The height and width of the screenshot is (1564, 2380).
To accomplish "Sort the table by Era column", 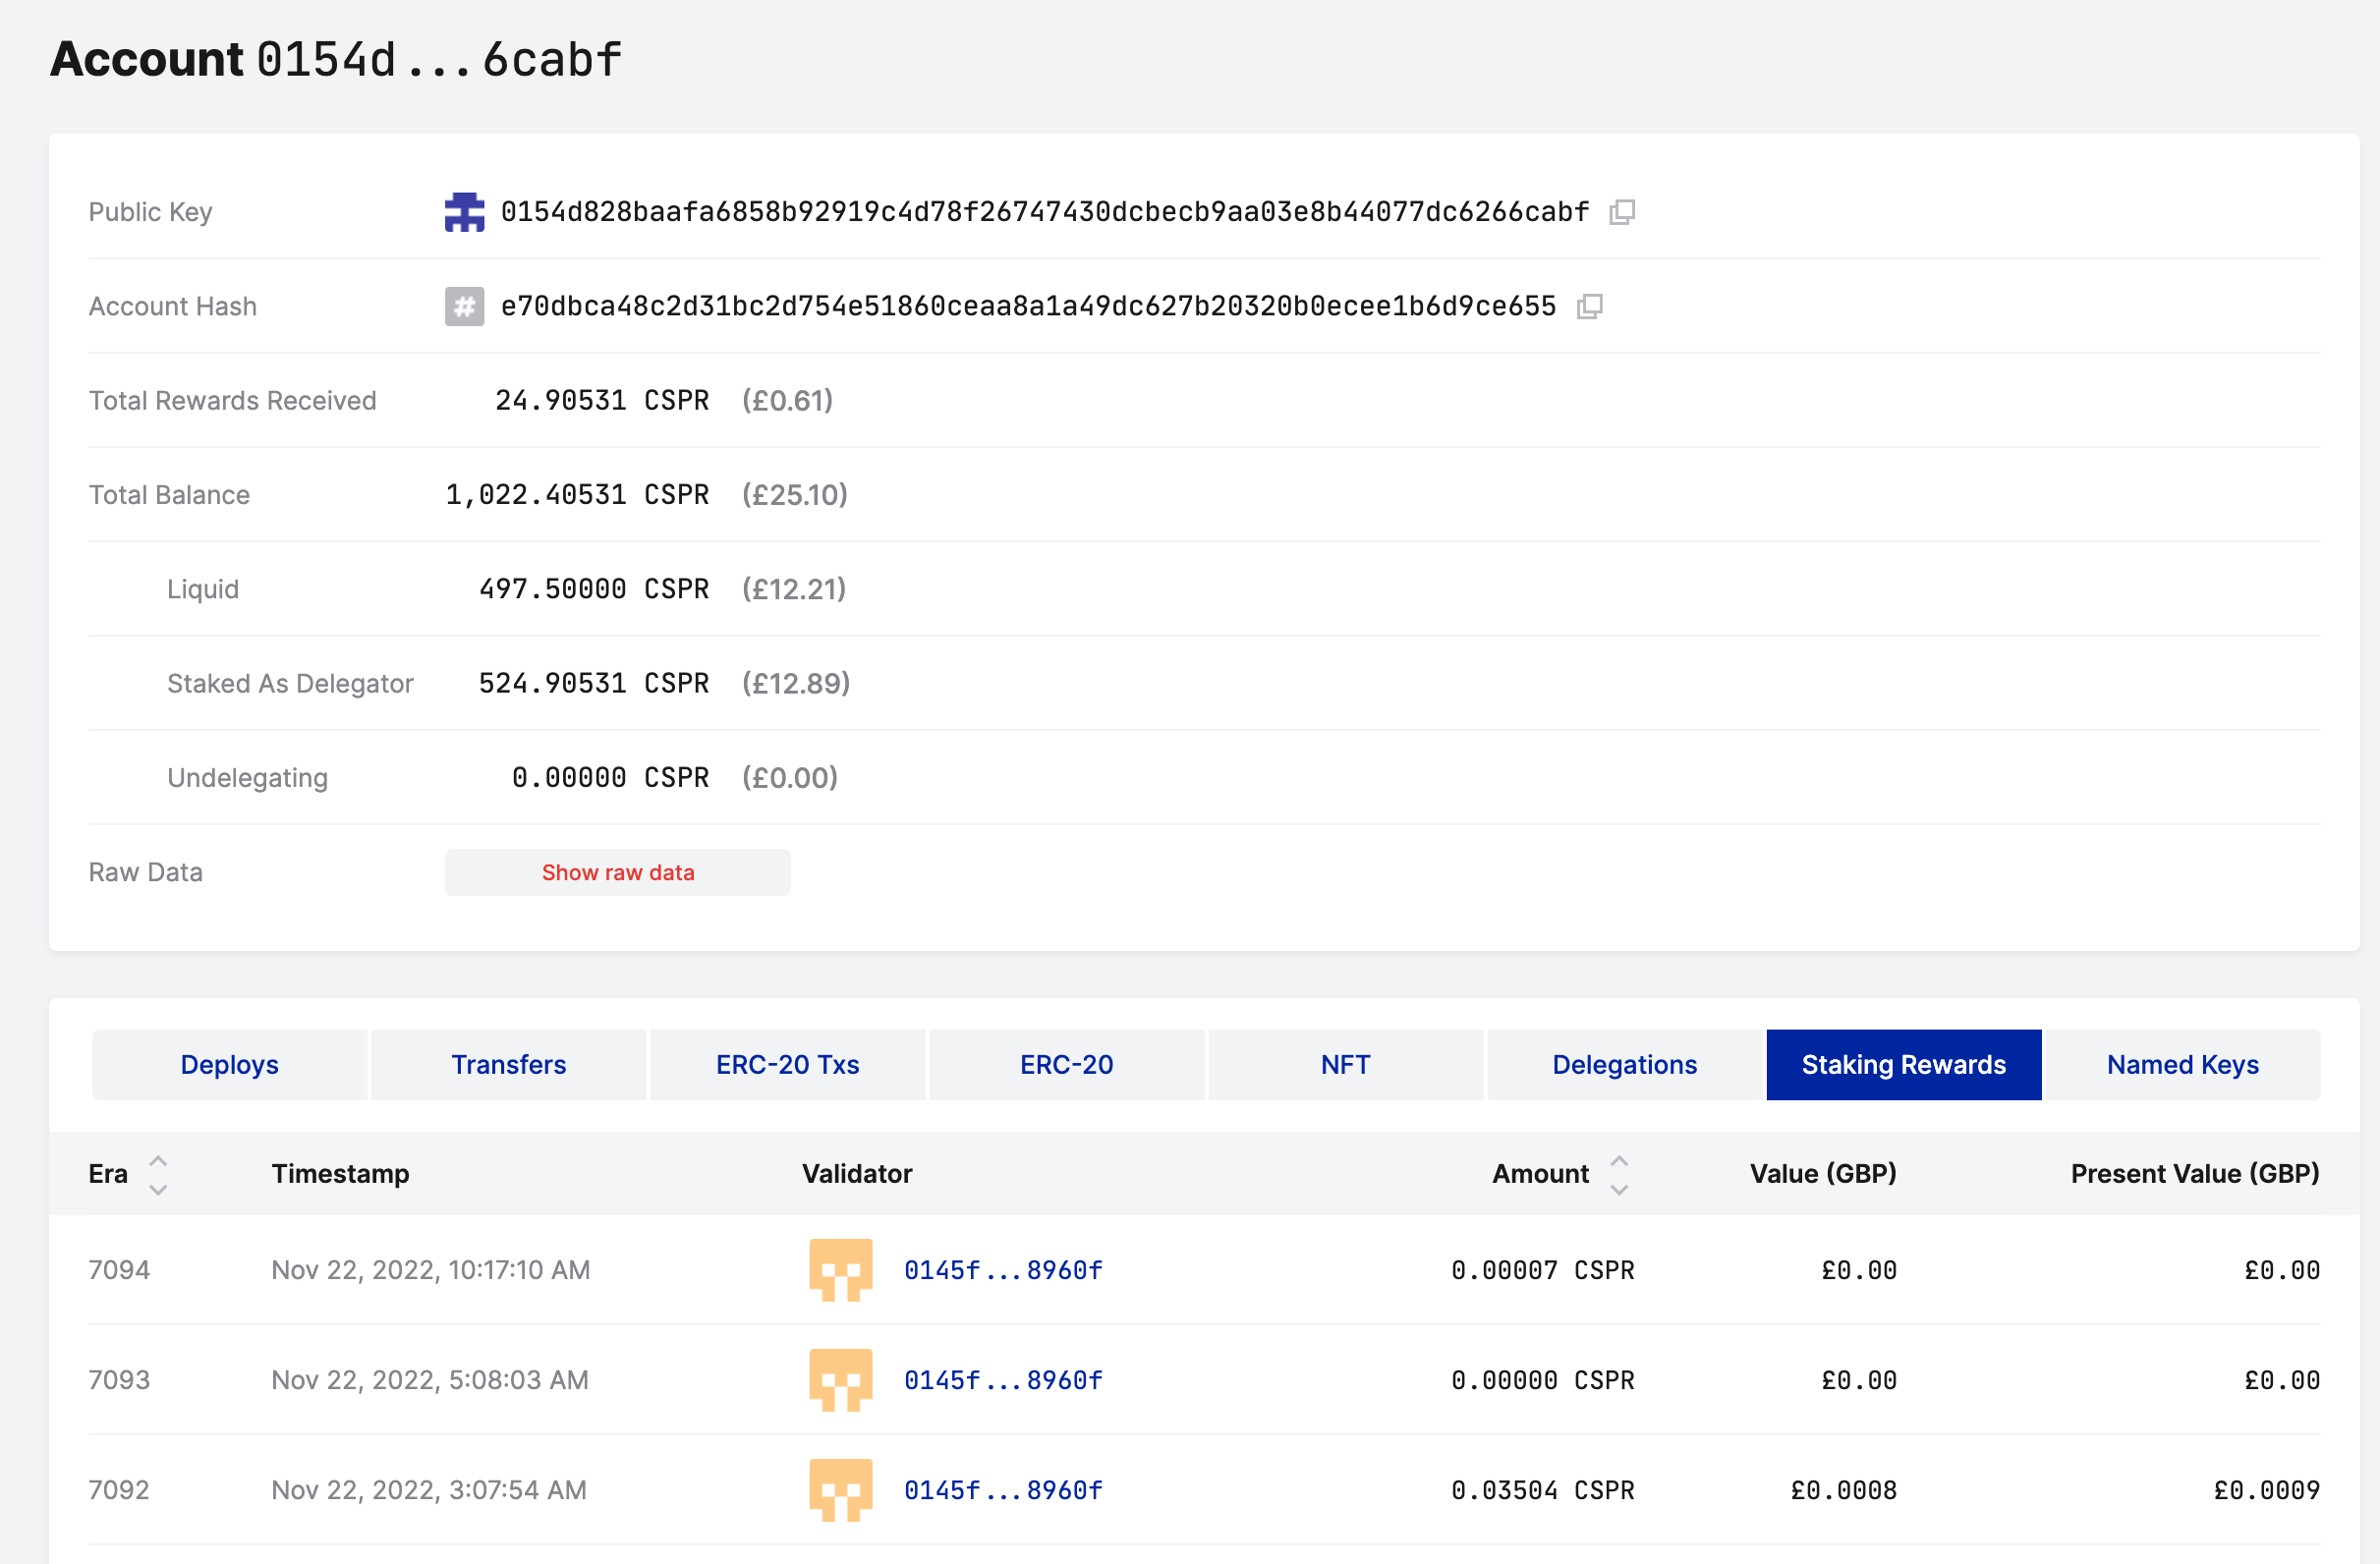I will (157, 1174).
